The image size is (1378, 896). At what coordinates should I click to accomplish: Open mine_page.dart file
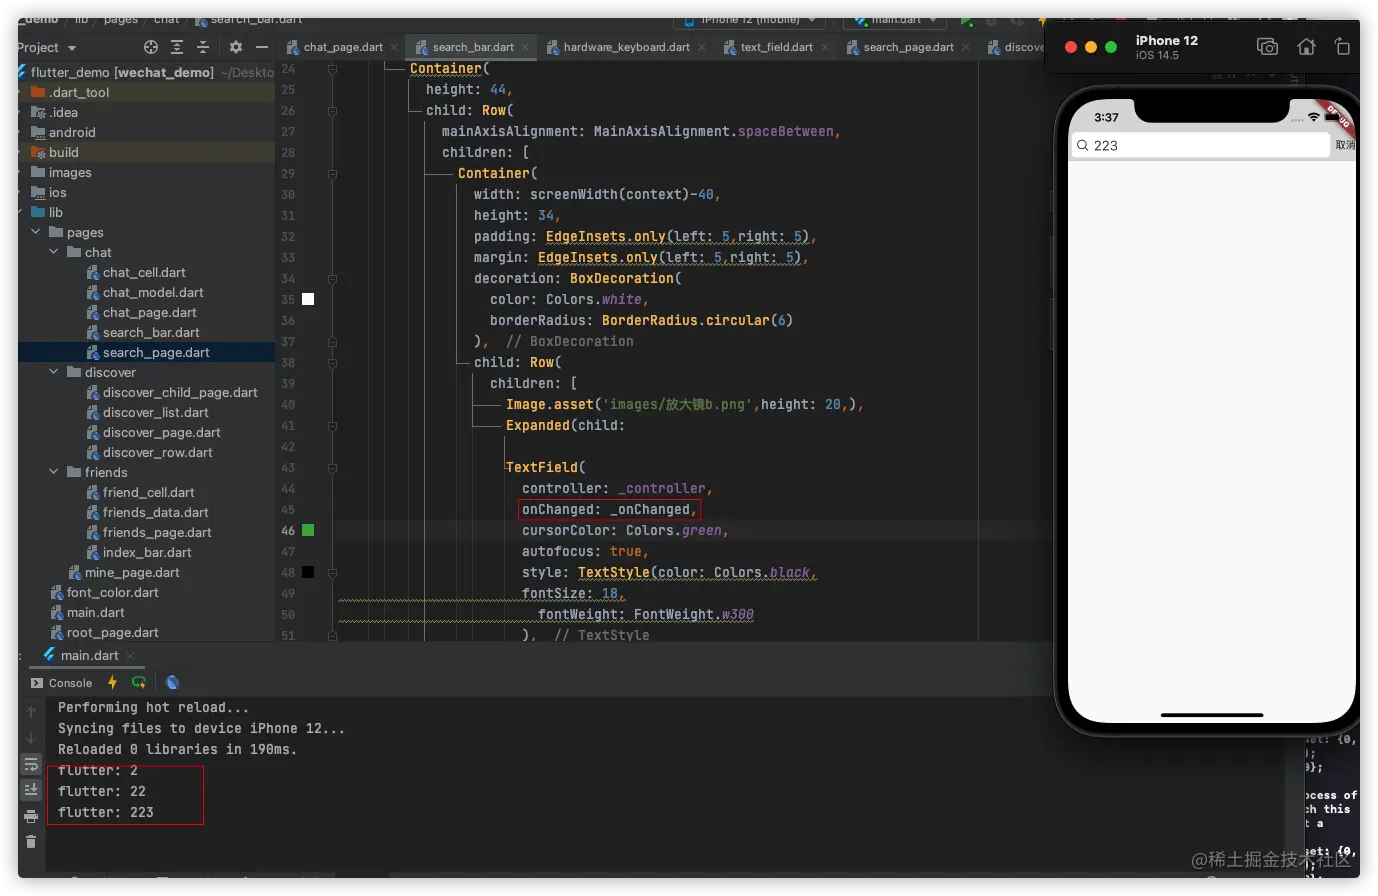tap(132, 572)
